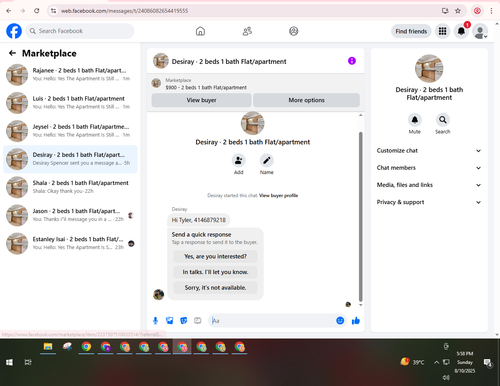Viewport: 500px width, 386px height.
Task: Choose a sticker icon
Action: [184, 321]
